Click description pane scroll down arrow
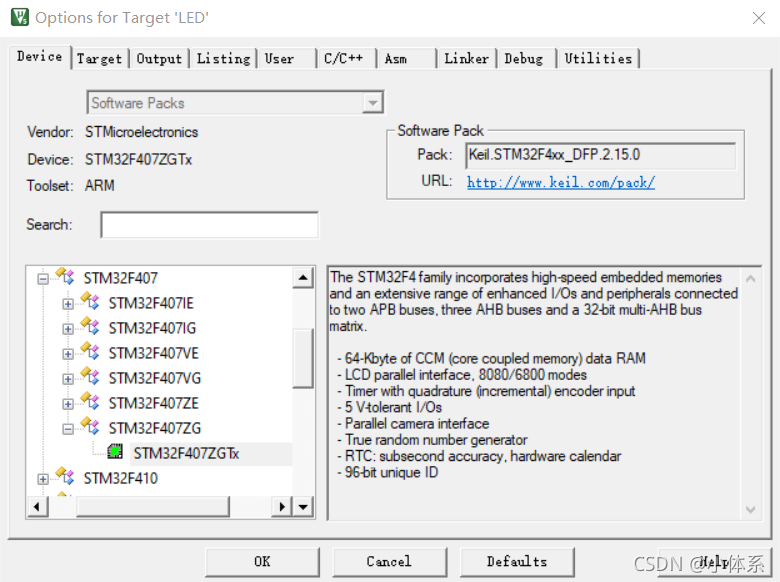The width and height of the screenshot is (780, 582). coord(751,509)
